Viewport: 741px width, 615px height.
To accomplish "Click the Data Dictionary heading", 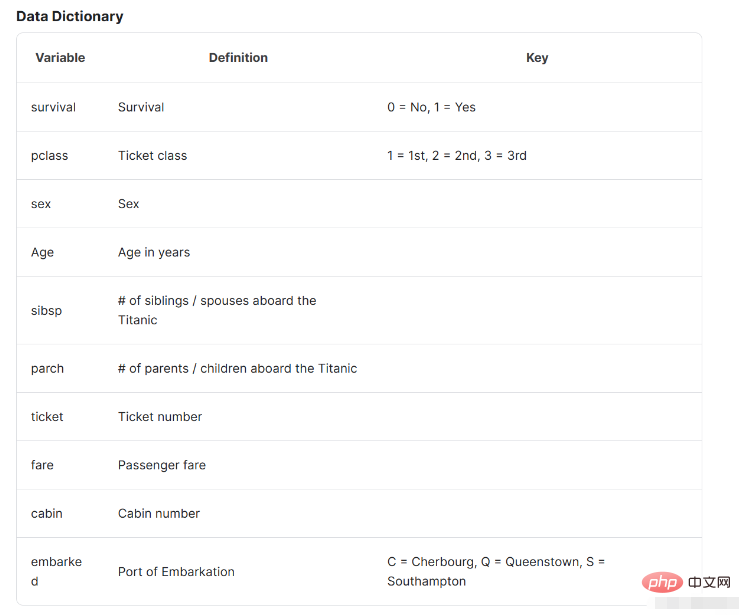I will click(x=69, y=17).
